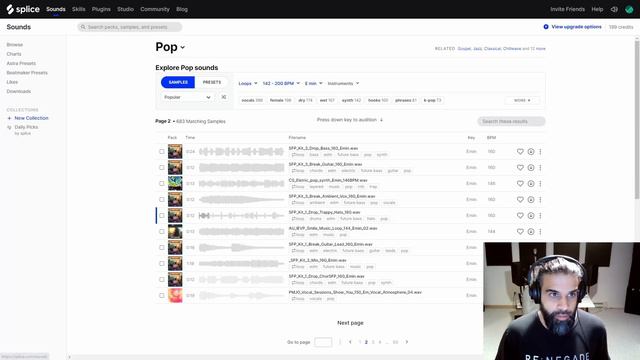Download the Break_Ambient_Vox sample
The image size is (640, 360).
point(531,199)
